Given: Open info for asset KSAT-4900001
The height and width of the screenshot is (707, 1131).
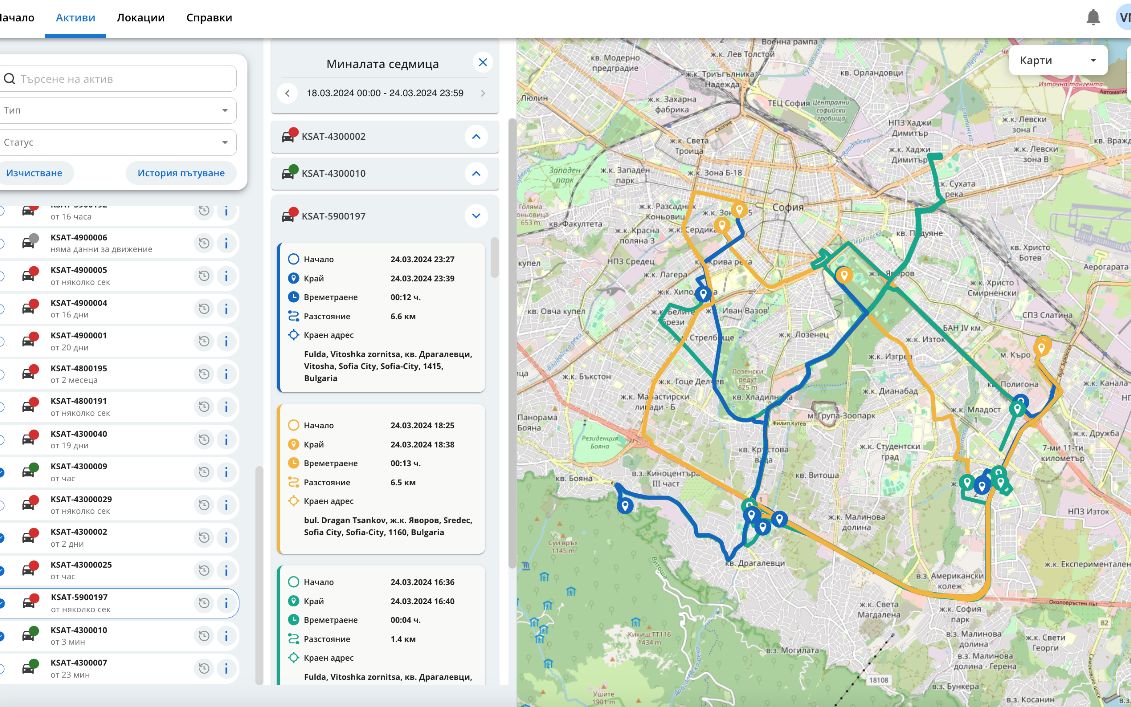Looking at the screenshot, I should tap(226, 341).
